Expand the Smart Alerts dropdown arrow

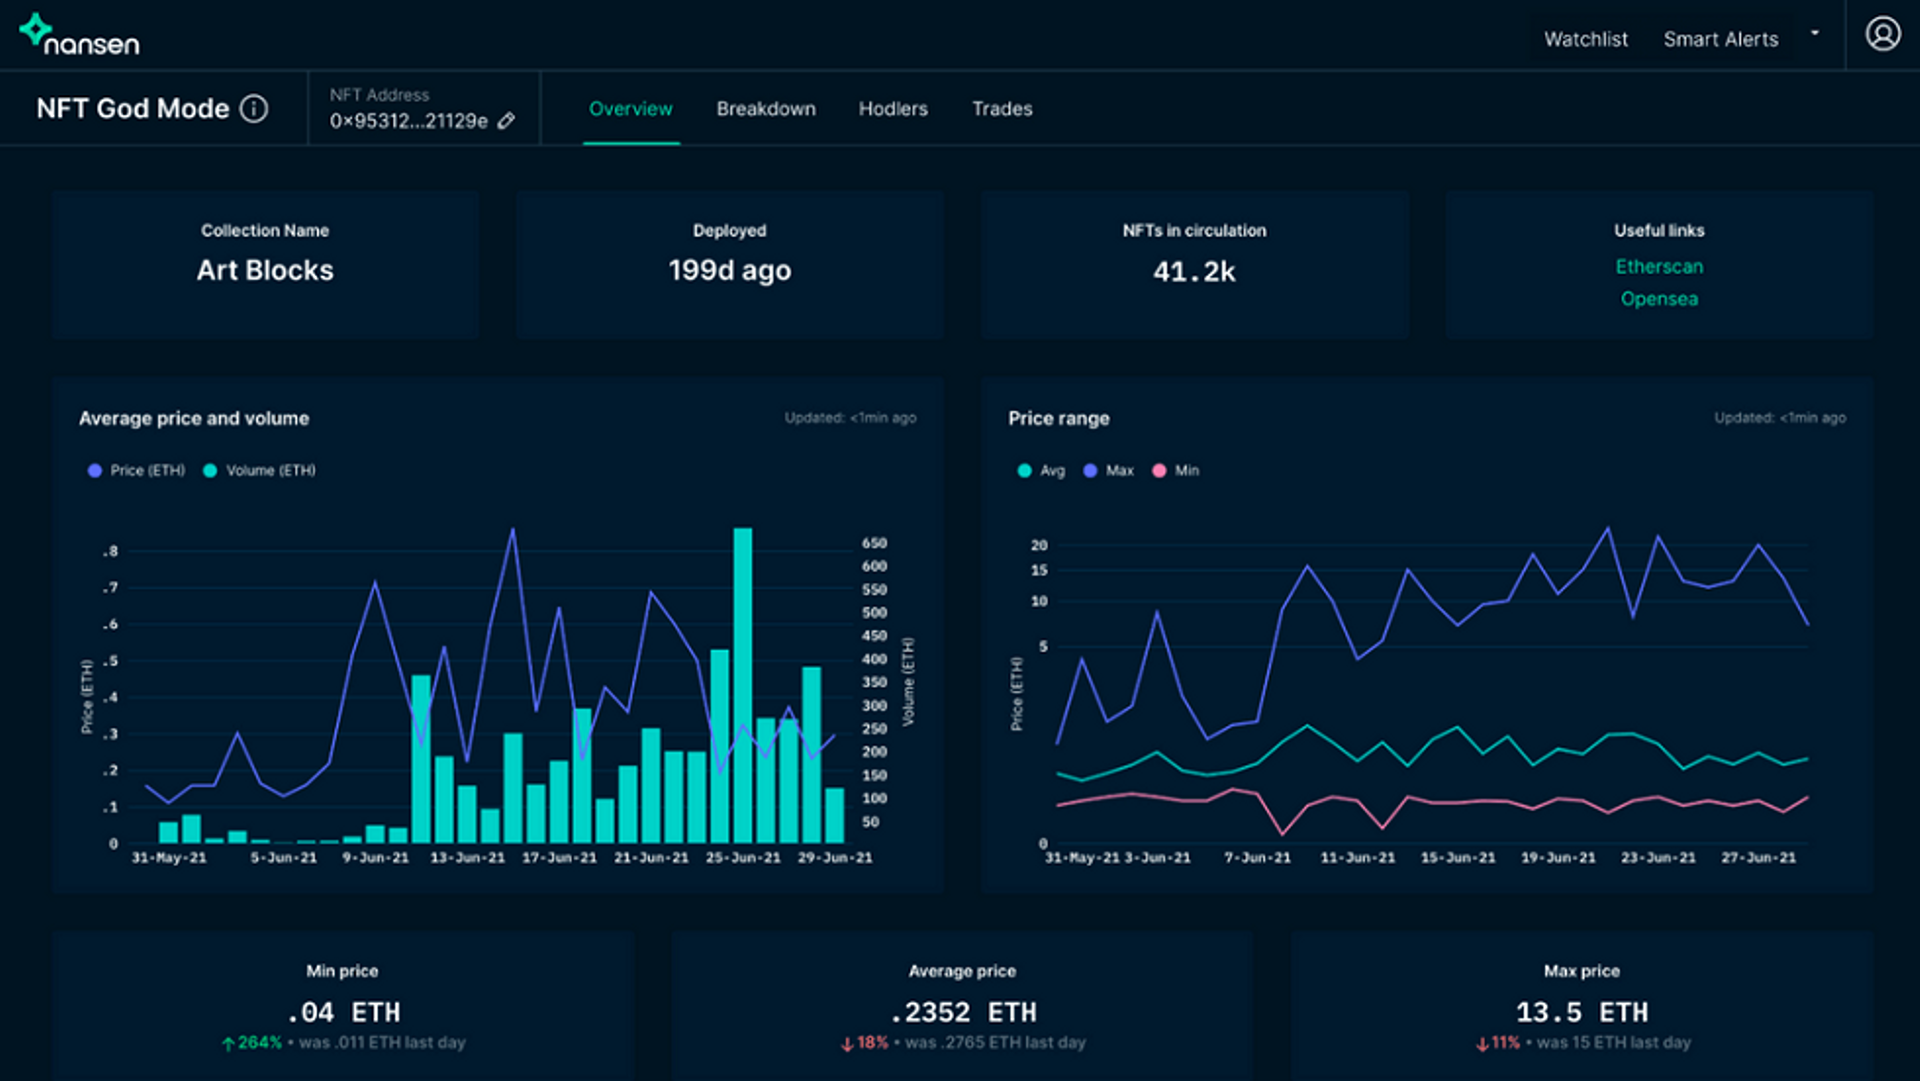tap(1816, 33)
